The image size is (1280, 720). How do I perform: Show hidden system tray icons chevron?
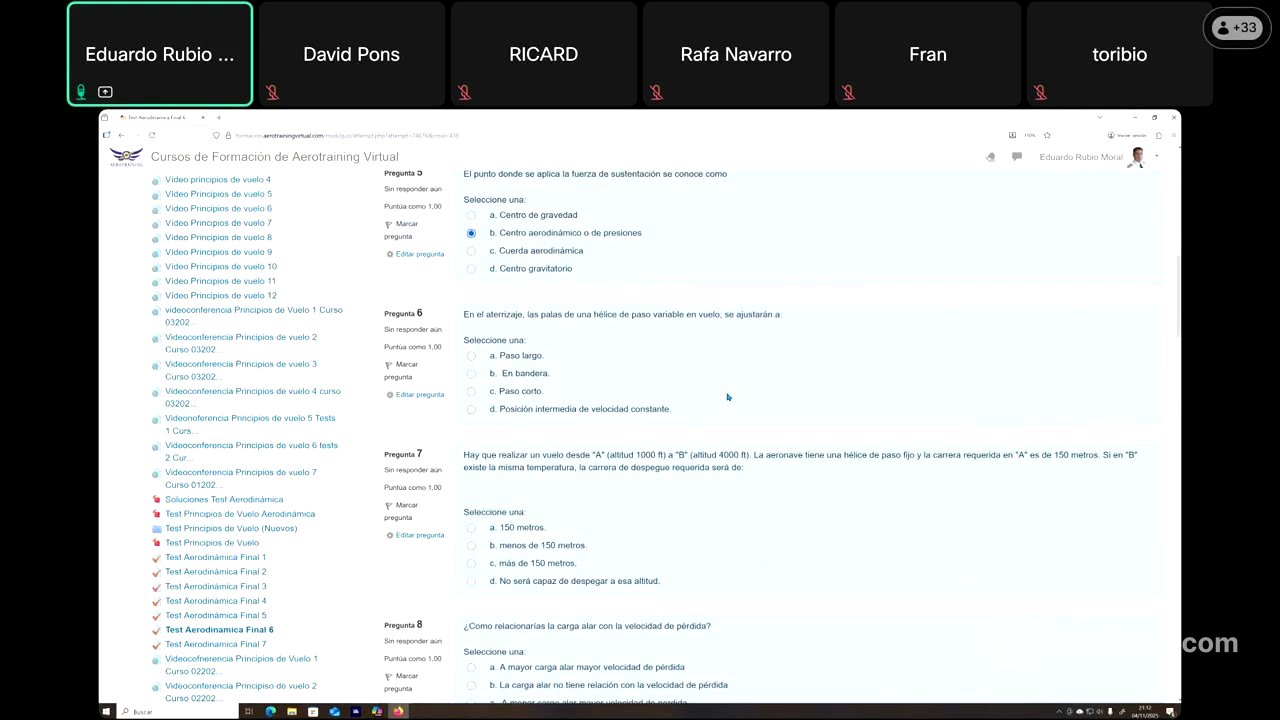coord(1060,712)
